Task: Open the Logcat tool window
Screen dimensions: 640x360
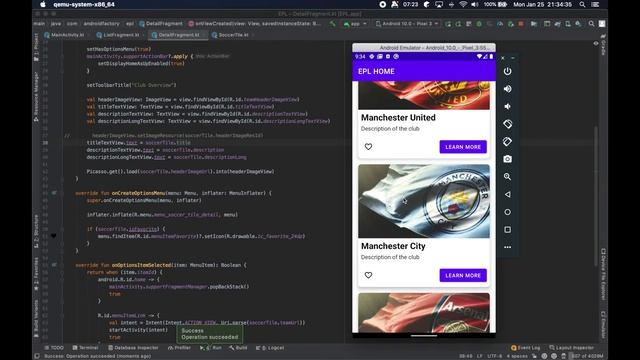Action: pyautogui.click(x=270, y=348)
